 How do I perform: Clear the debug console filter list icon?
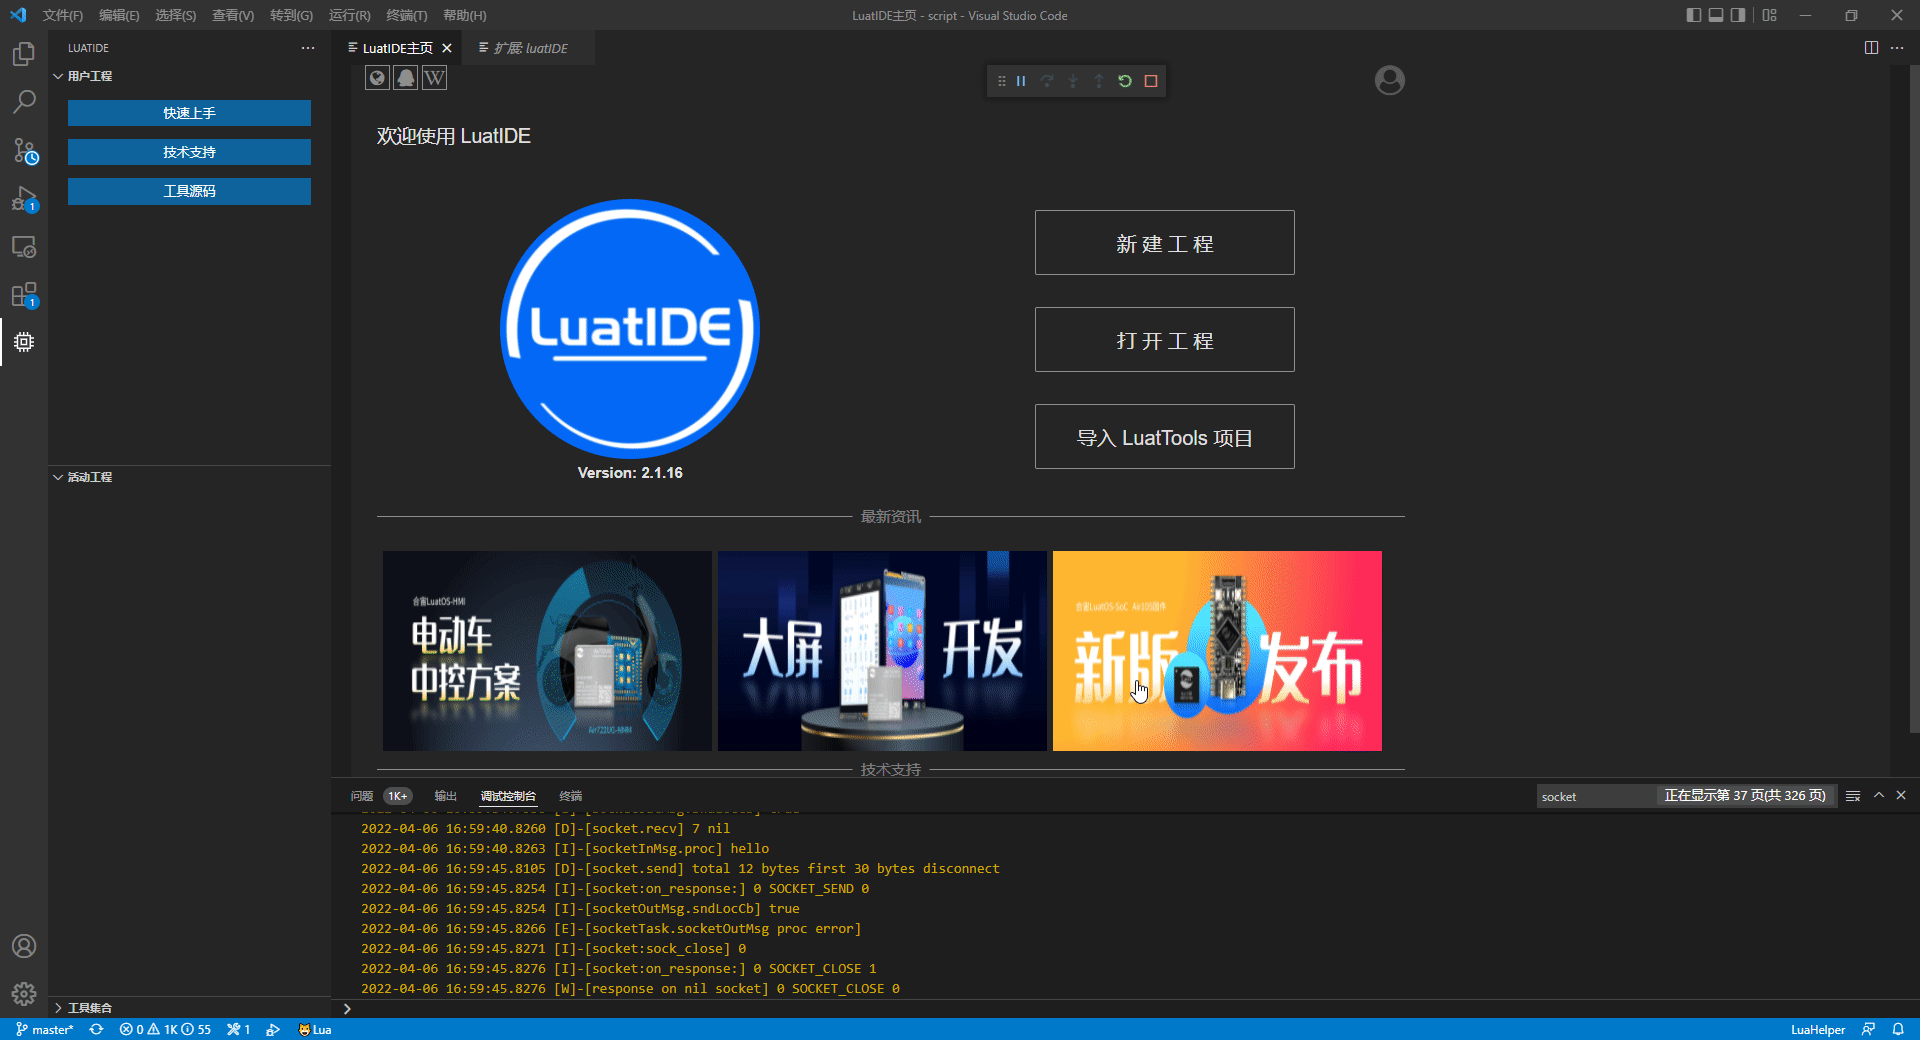pos(1853,796)
